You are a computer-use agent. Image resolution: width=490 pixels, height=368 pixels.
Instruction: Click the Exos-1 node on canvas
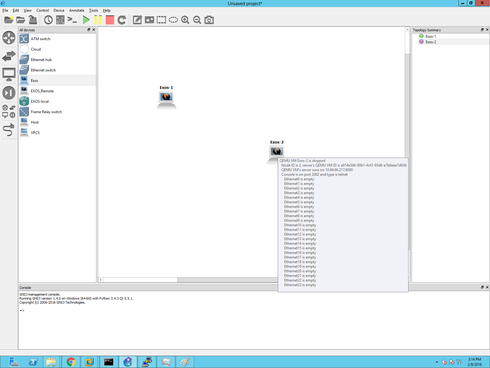(x=166, y=100)
